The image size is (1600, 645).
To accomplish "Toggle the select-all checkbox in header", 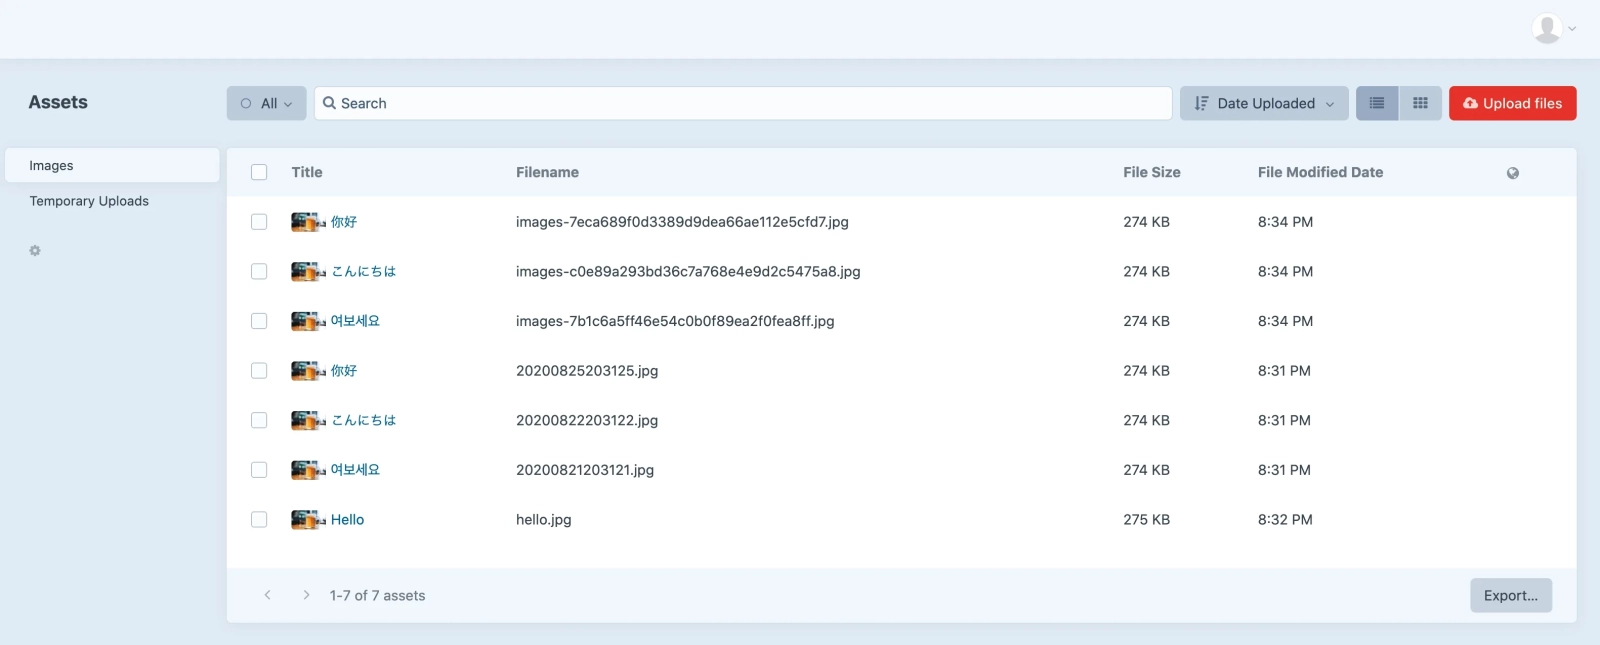I will point(259,172).
